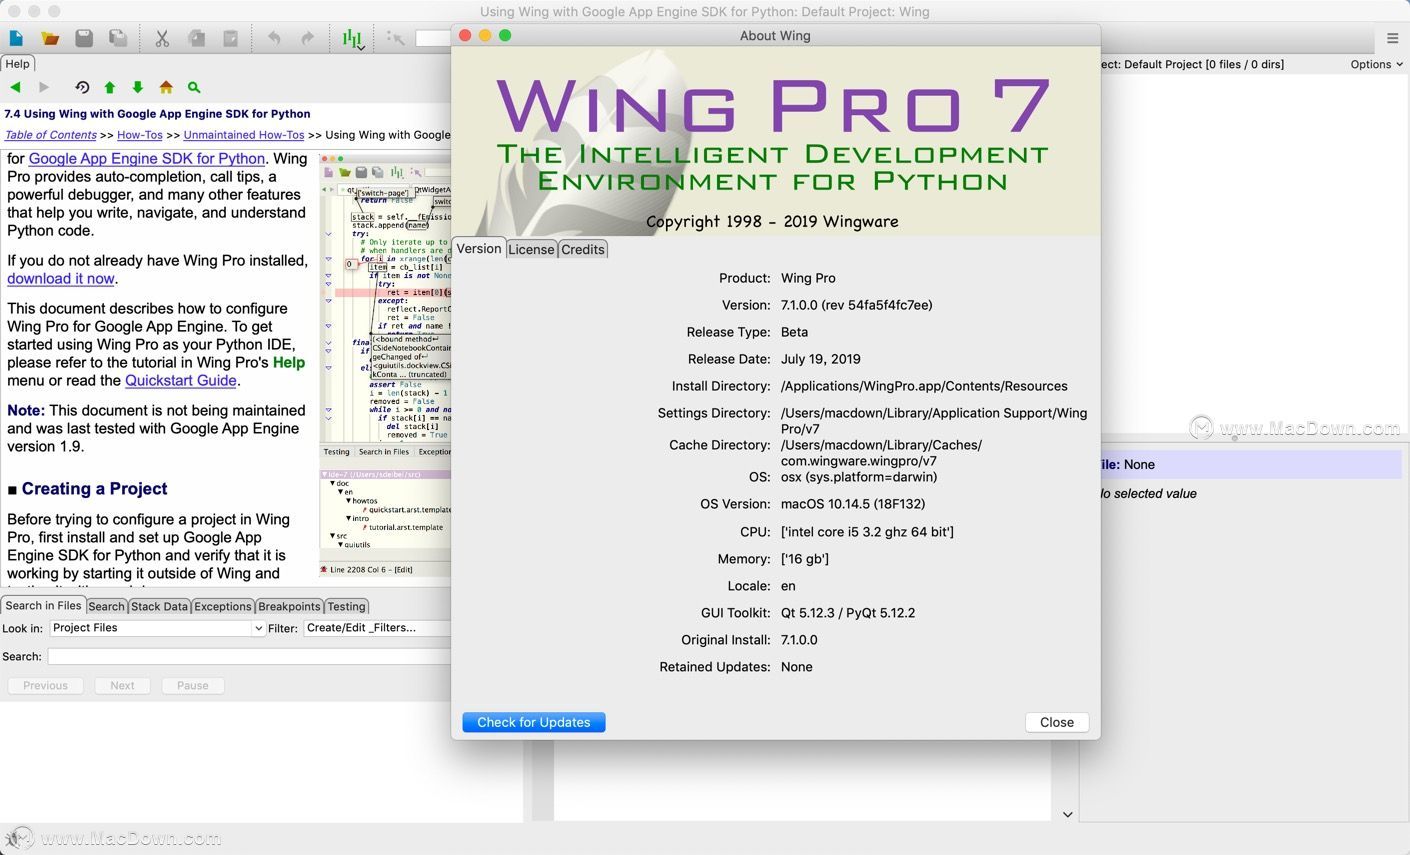Switch to Search in Files tab
Screen dimensions: 1410x855
tap(43, 606)
